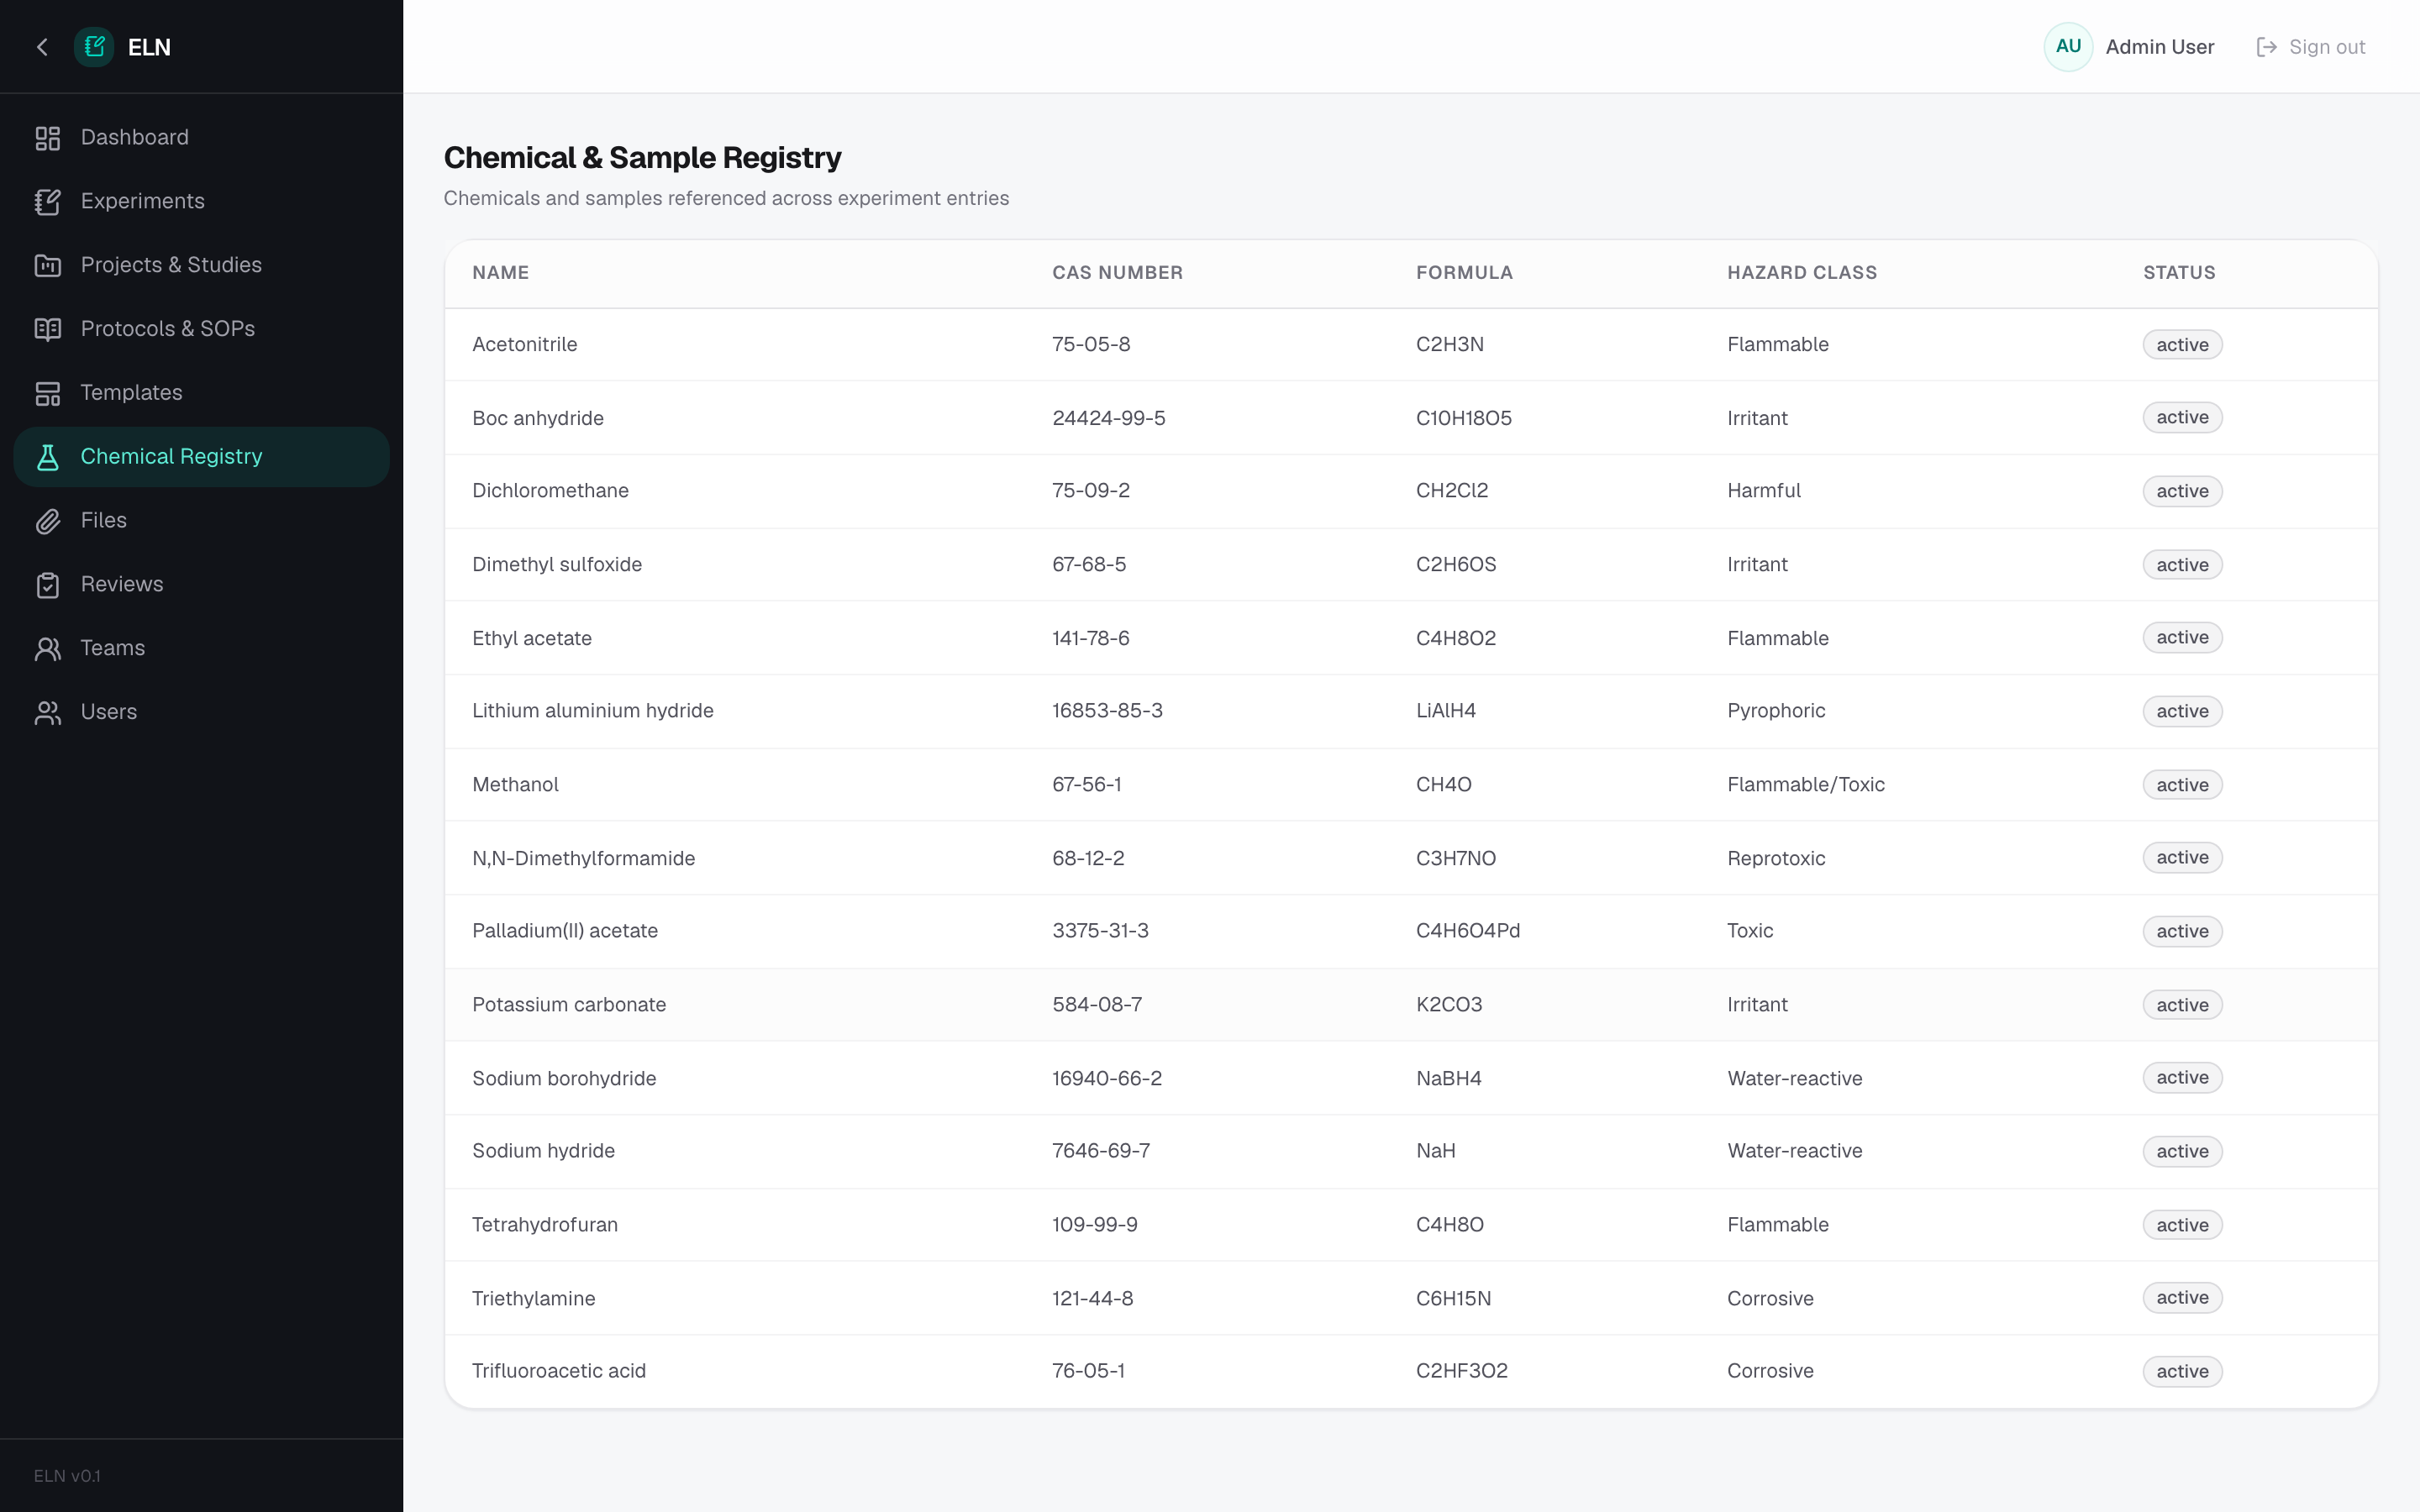The width and height of the screenshot is (2420, 1512).
Task: Click formula C4H6O4Pd
Action: [x=1468, y=931]
